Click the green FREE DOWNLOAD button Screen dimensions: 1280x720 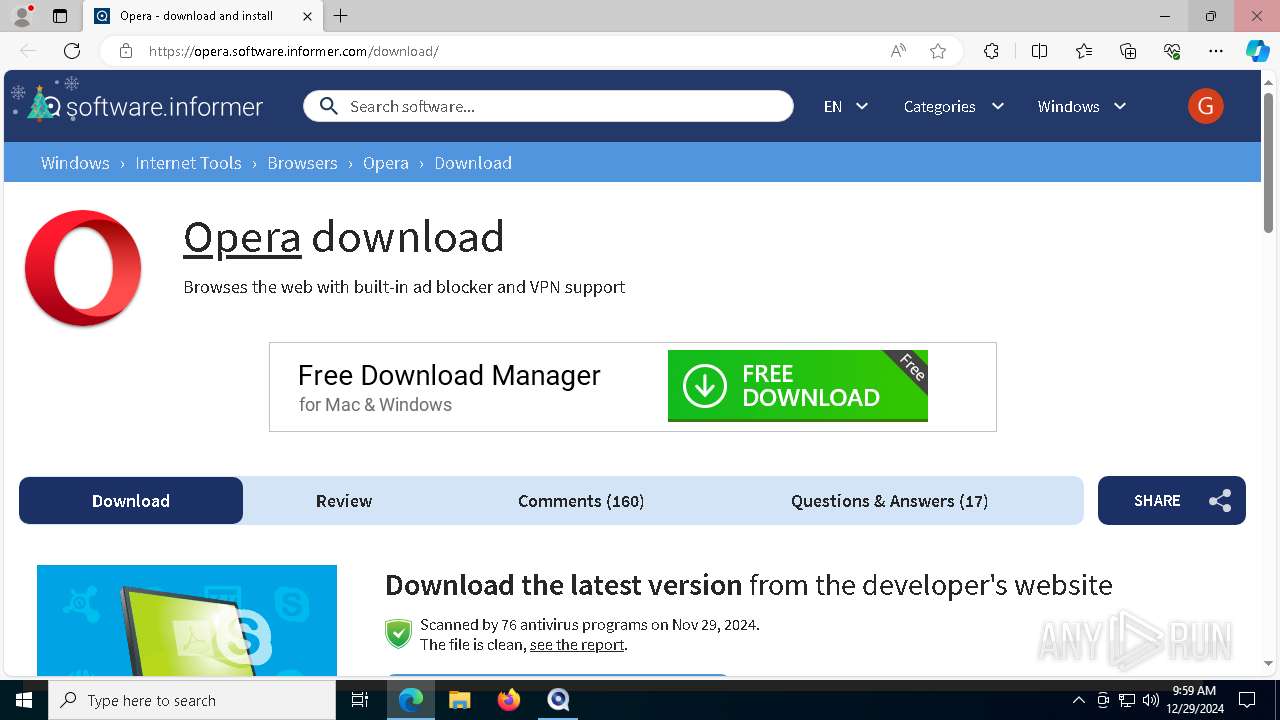797,386
